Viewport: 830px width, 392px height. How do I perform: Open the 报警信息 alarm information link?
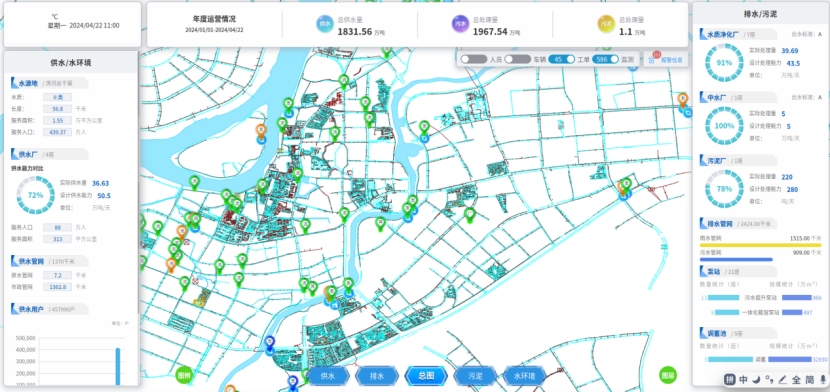tap(671, 60)
